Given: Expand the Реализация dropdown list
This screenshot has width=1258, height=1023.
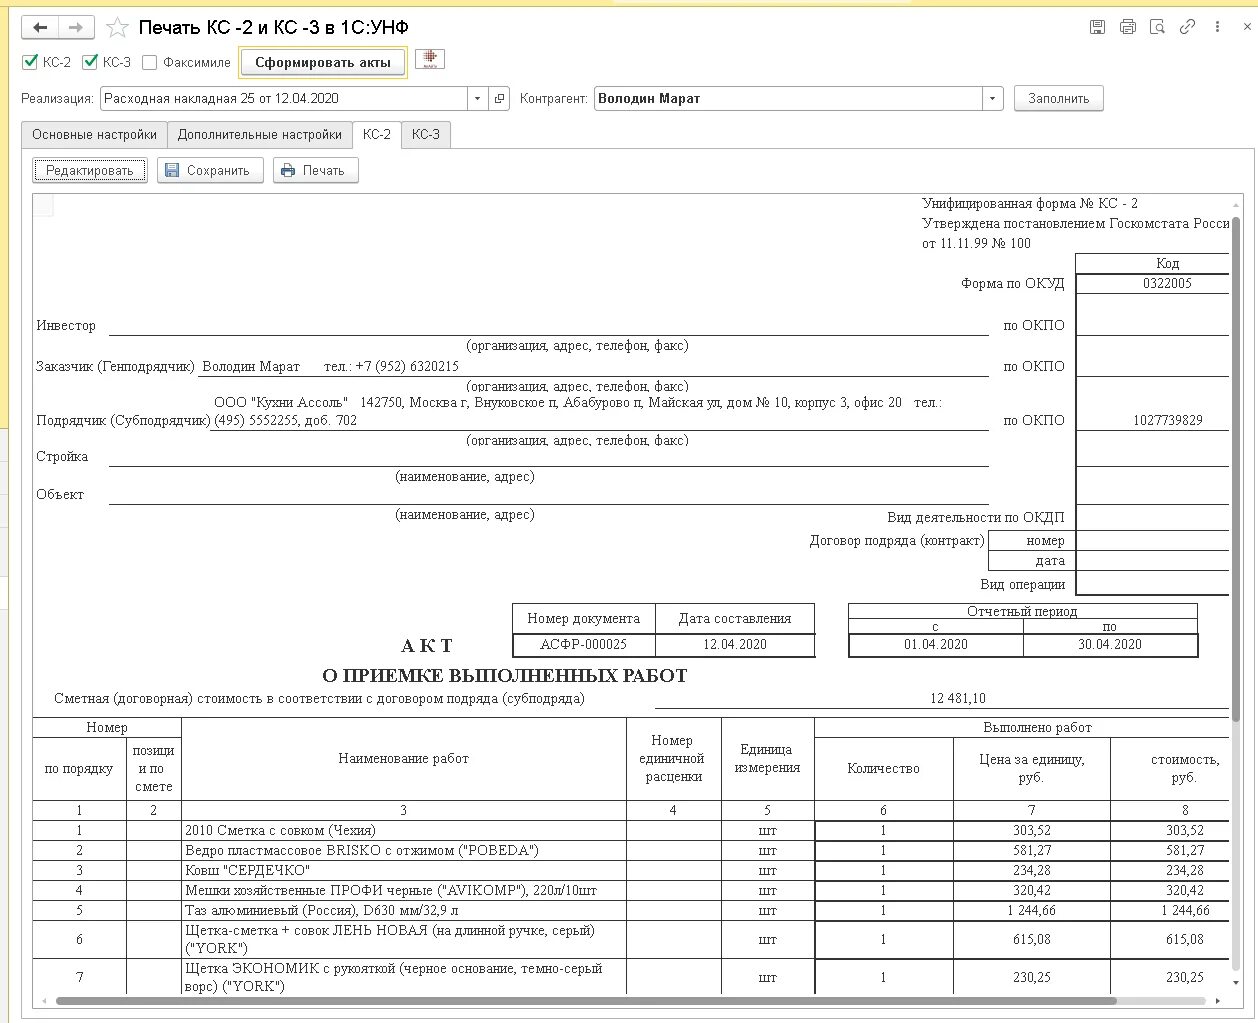Looking at the screenshot, I should point(477,98).
